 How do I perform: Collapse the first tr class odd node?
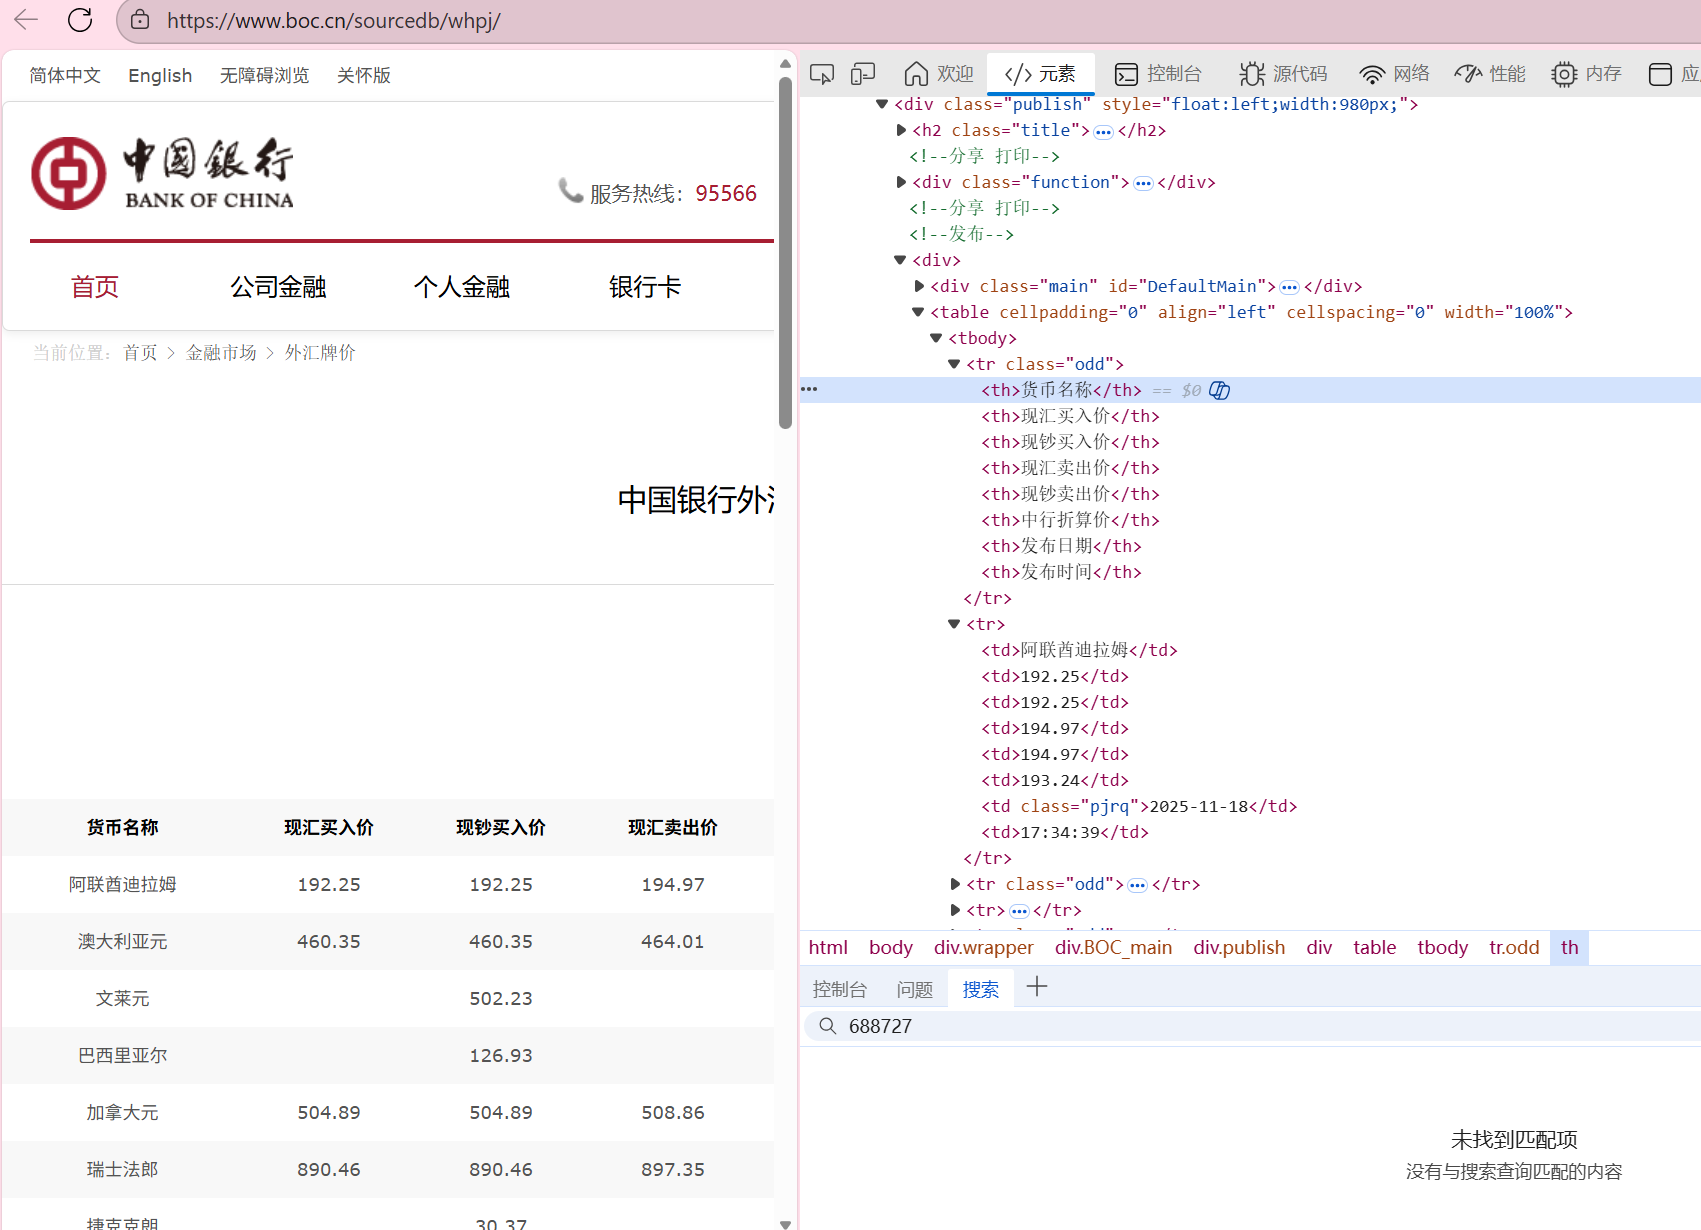pos(954,364)
